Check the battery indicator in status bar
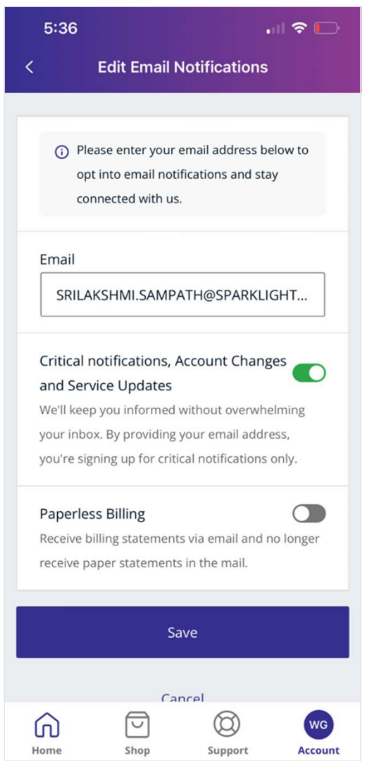The width and height of the screenshot is (369, 770). pyautogui.click(x=327, y=29)
